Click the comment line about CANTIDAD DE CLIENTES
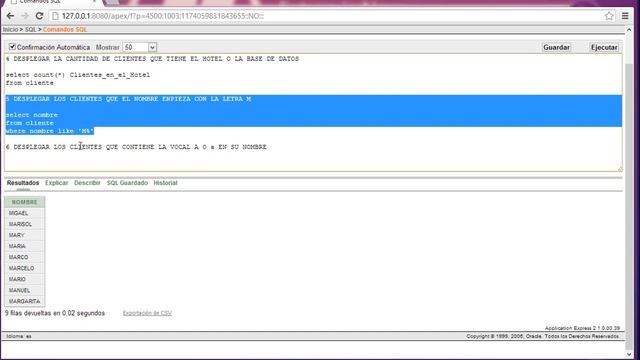Screen dimensions: 640x360 tap(152, 59)
